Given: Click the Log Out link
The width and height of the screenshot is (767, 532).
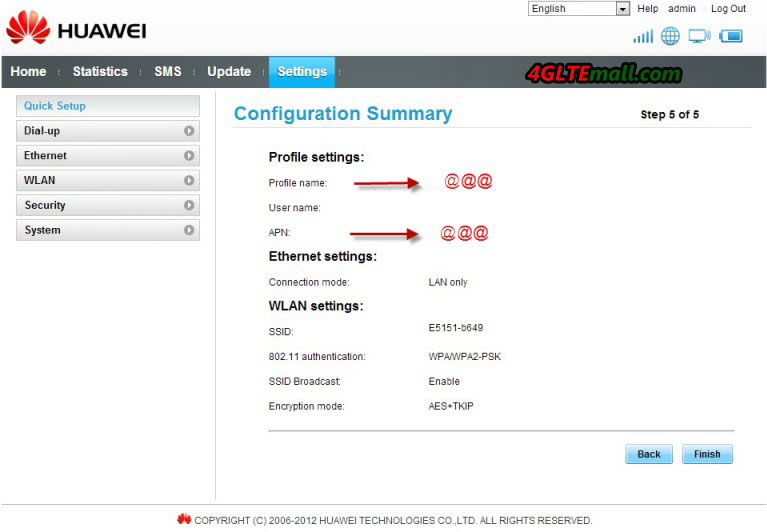Looking at the screenshot, I should [x=728, y=9].
